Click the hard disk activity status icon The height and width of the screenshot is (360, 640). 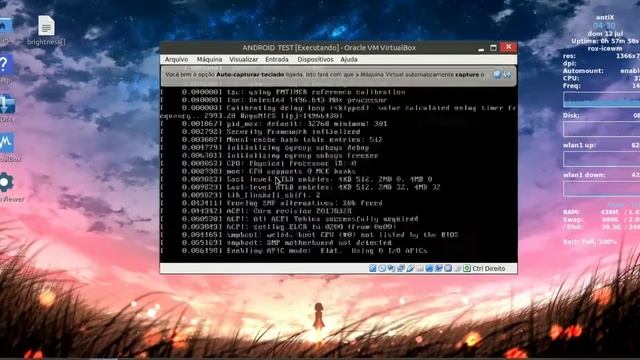point(373,268)
